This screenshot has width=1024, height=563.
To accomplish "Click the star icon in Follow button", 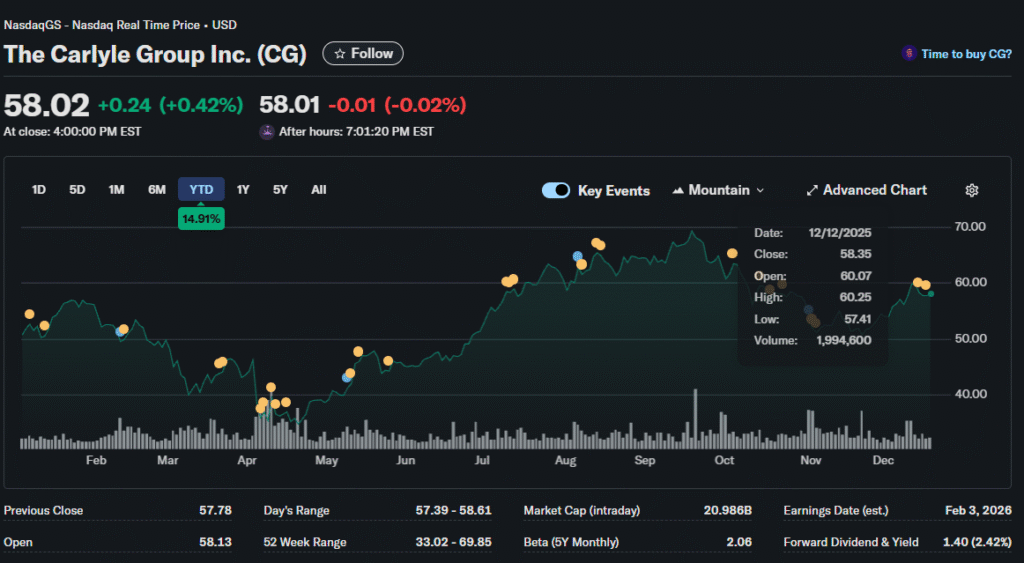I will (x=340, y=54).
